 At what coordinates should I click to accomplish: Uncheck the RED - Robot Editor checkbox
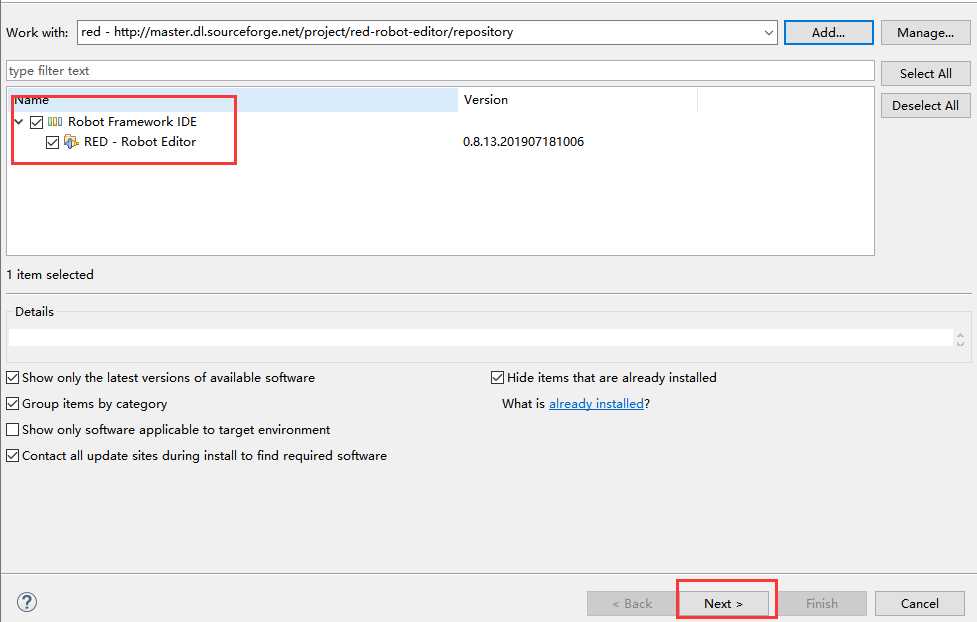click(52, 142)
